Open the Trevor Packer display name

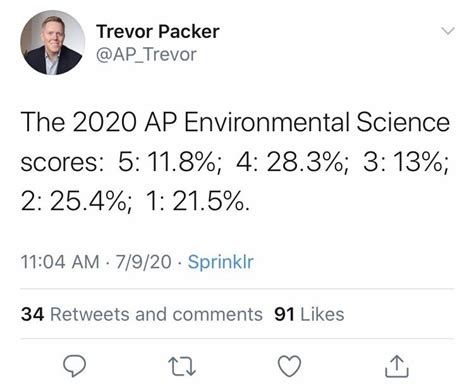tap(158, 32)
